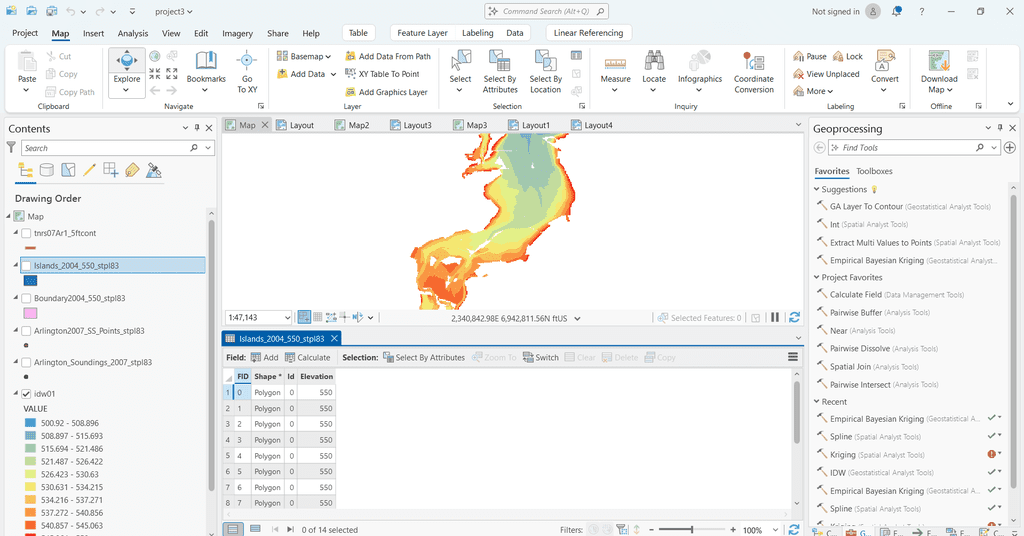Collapse the Recent tools section
This screenshot has height=536, width=1024.
click(816, 402)
